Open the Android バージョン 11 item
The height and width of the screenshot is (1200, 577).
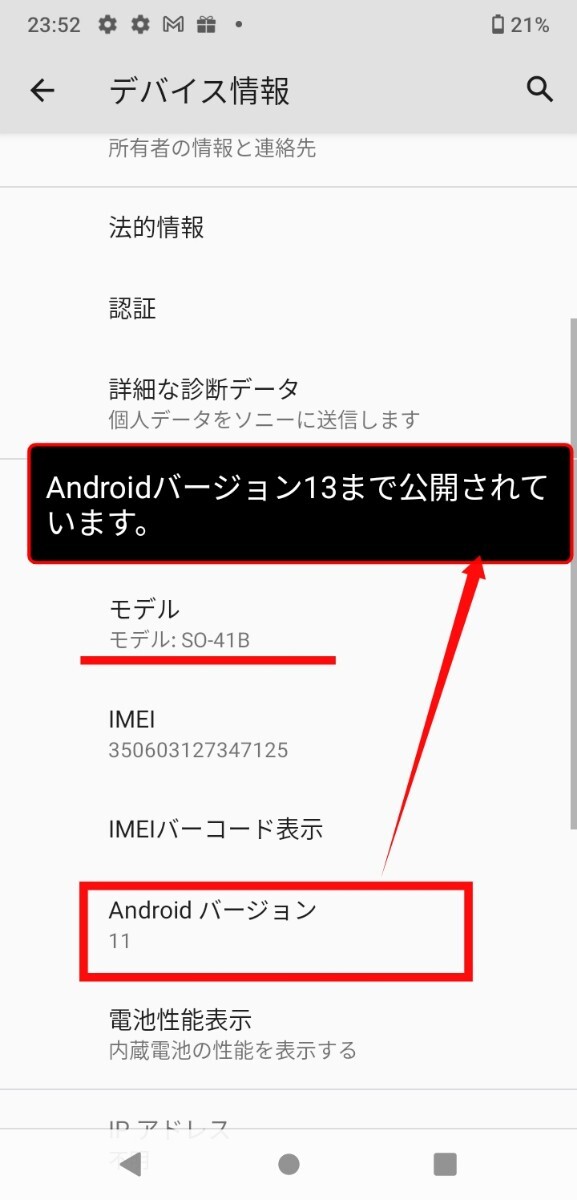click(288, 924)
